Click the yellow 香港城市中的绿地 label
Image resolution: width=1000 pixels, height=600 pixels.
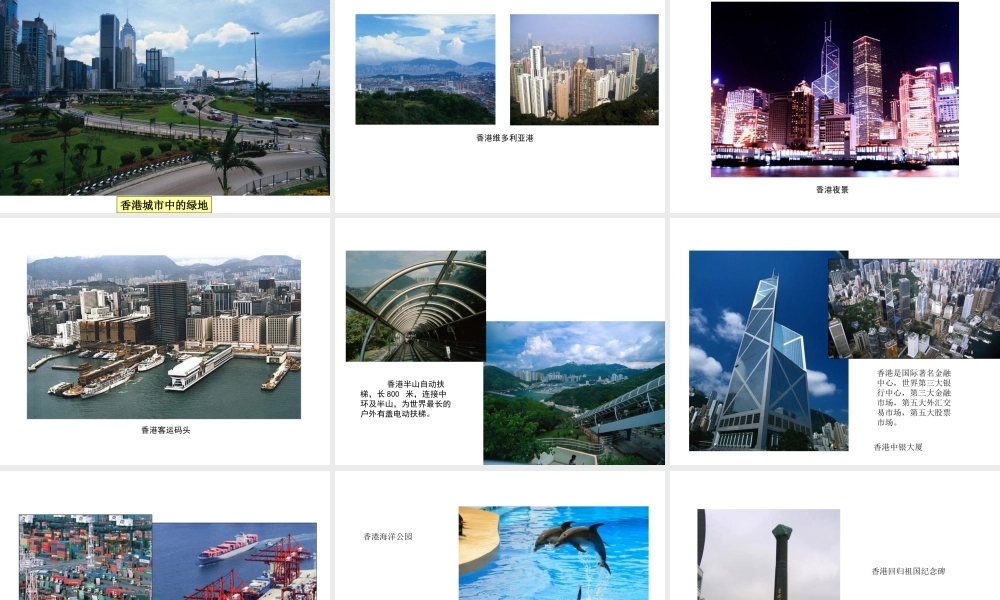(x=164, y=205)
